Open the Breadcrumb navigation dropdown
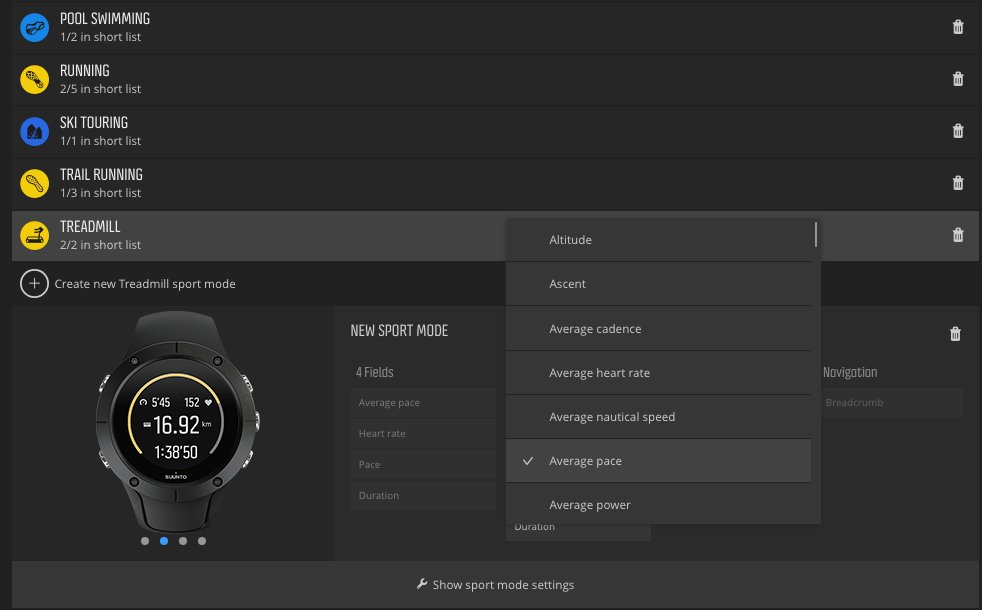This screenshot has height=610, width=982. [x=892, y=403]
